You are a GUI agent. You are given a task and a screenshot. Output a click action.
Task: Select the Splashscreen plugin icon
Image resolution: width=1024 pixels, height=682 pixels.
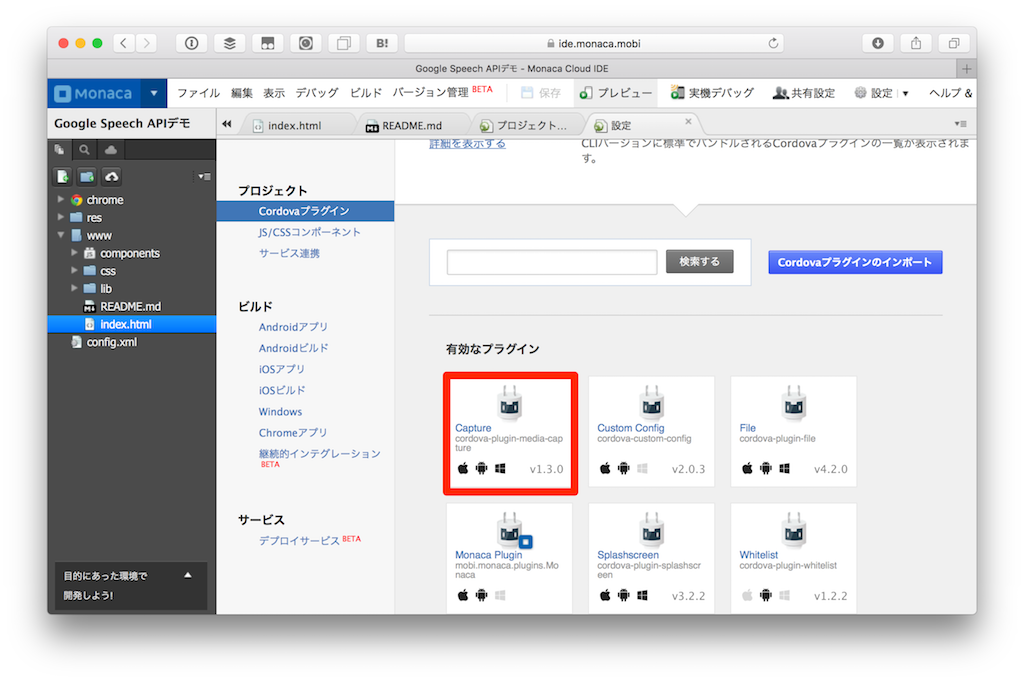pyautogui.click(x=650, y=529)
